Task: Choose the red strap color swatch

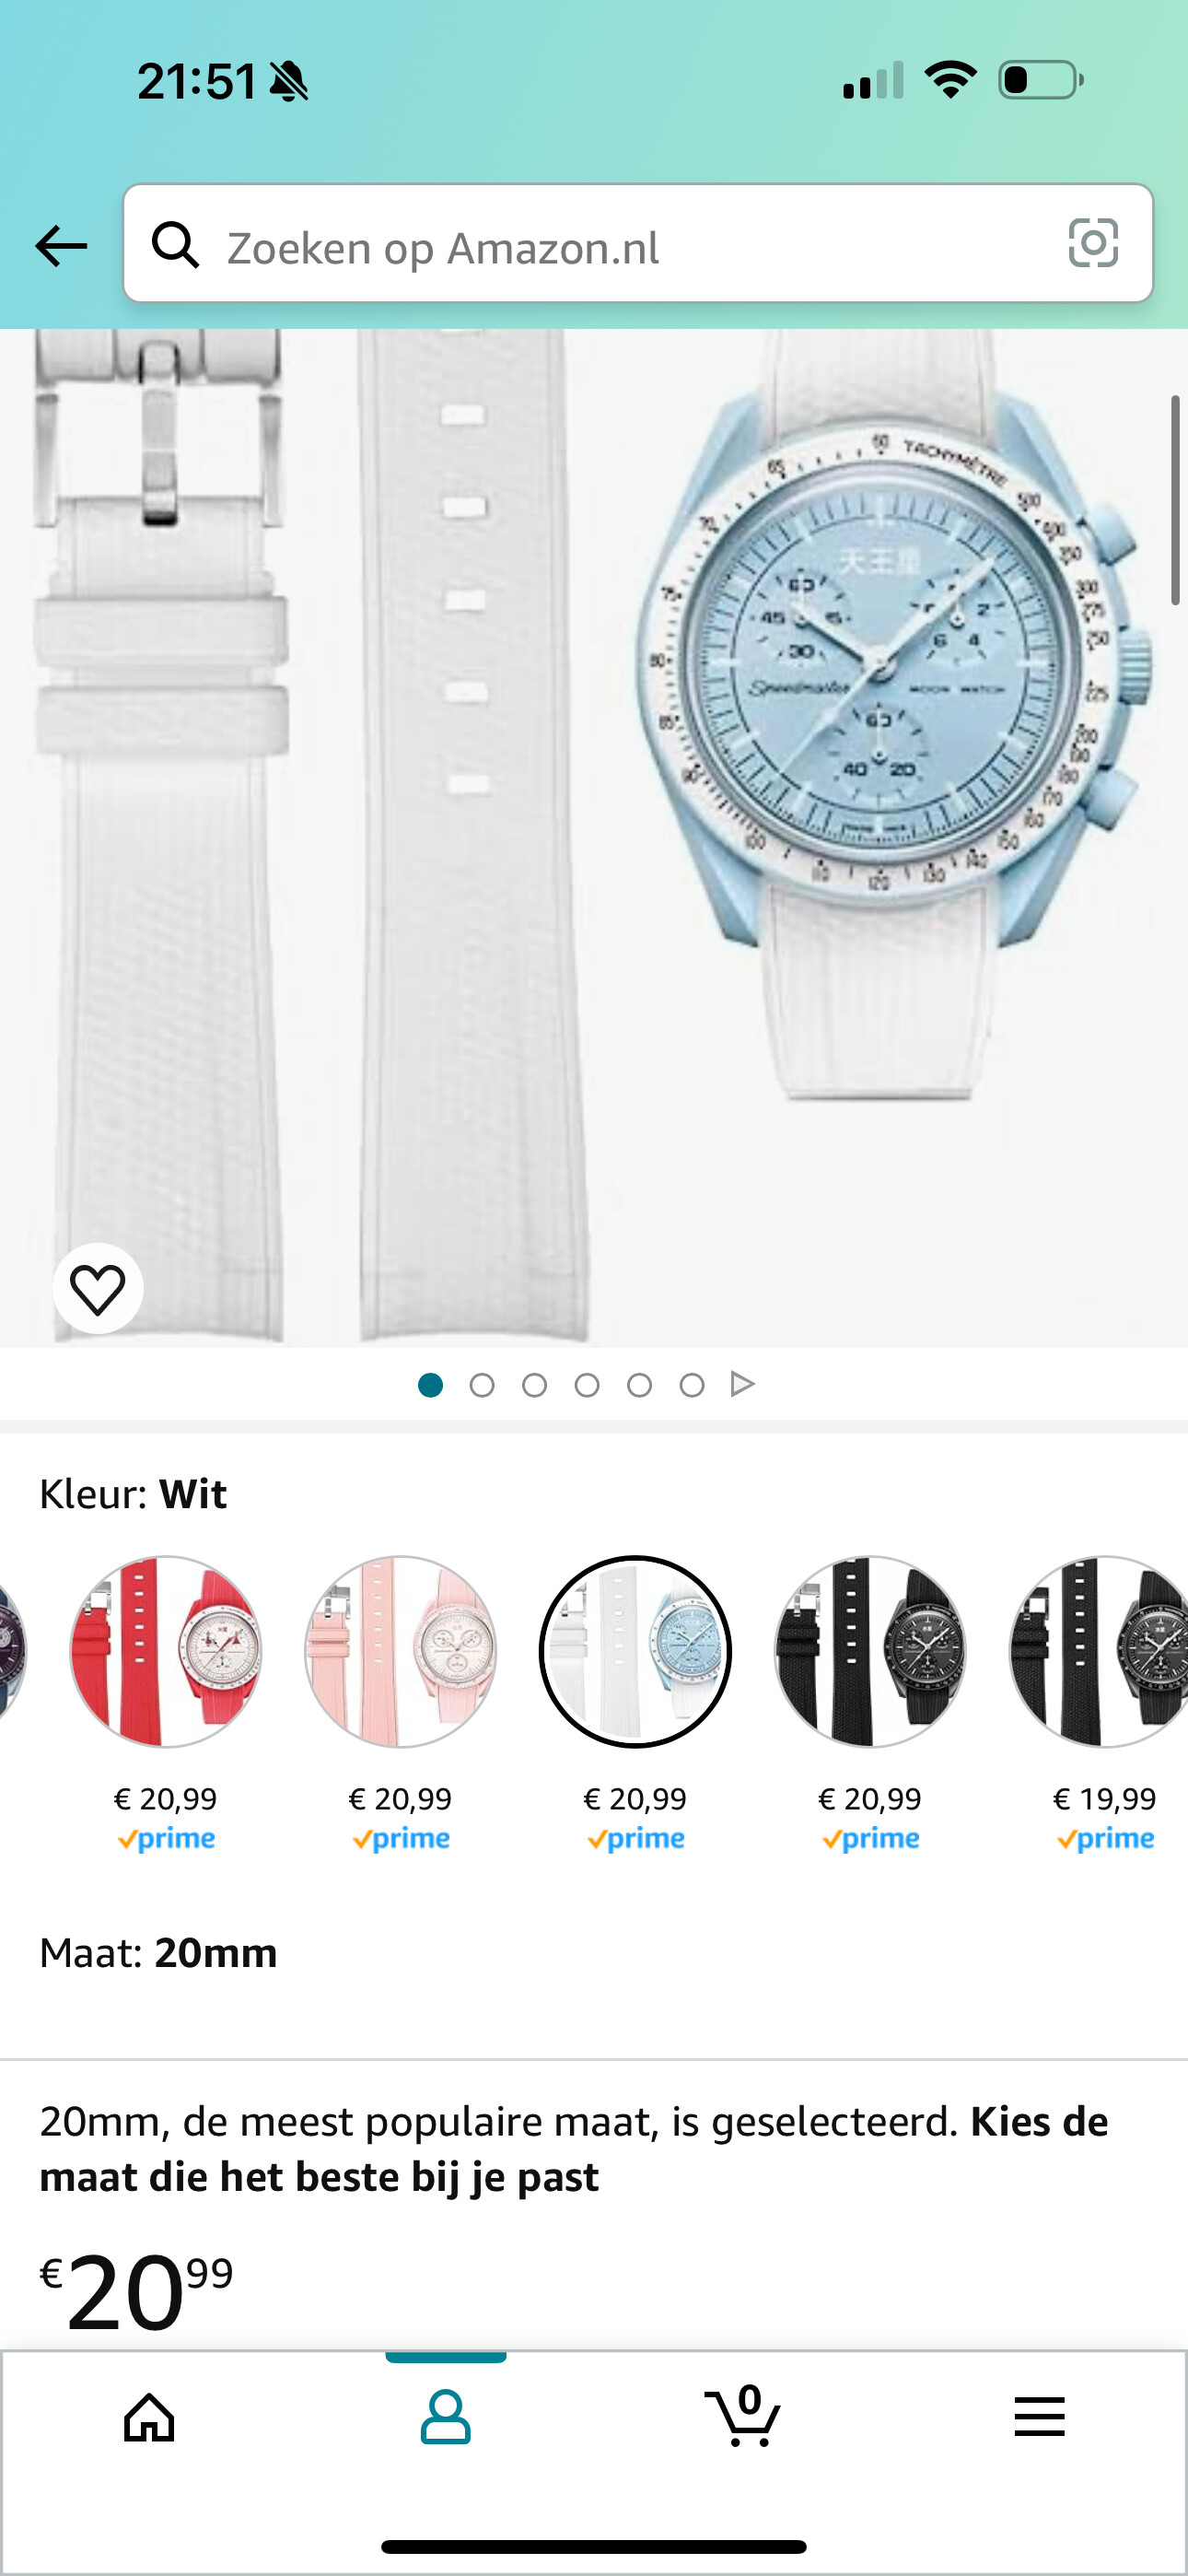Action: point(166,1652)
